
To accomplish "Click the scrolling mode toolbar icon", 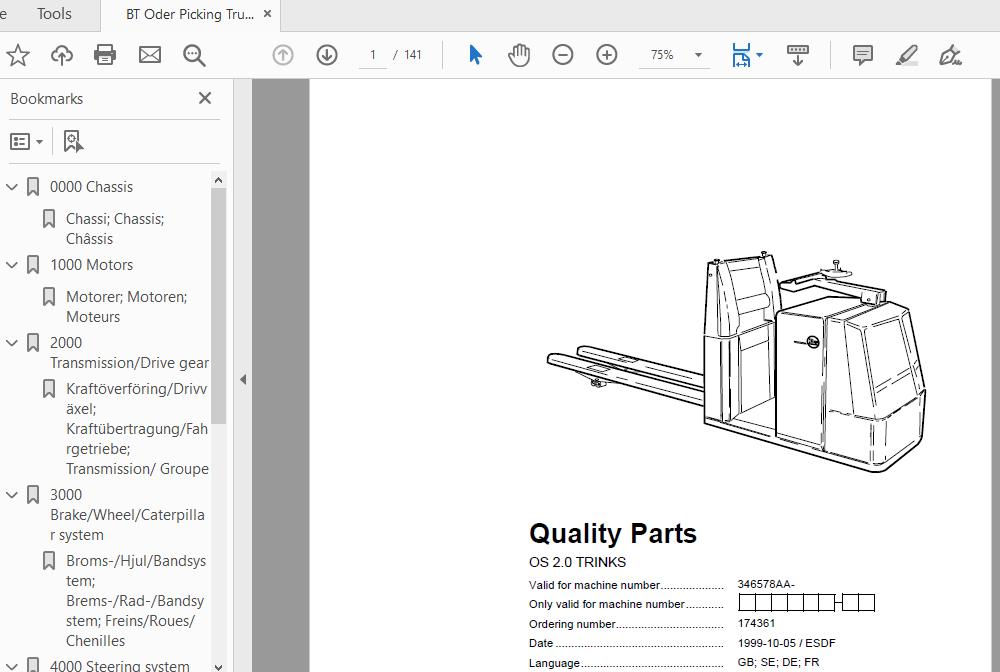I will (798, 55).
